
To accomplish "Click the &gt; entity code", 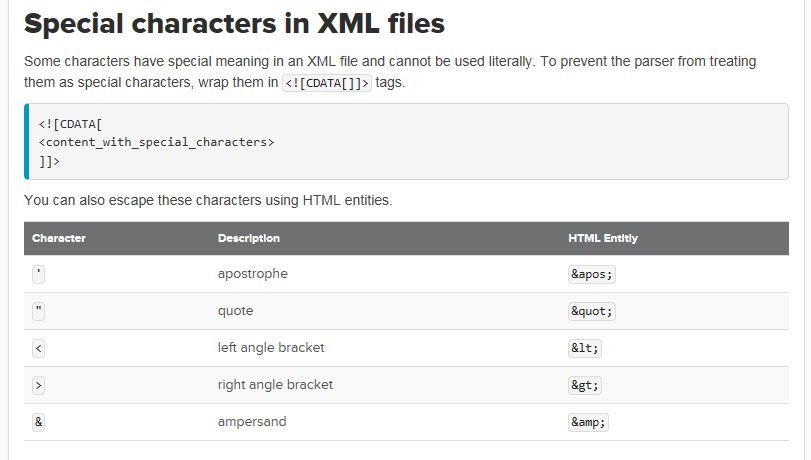I will 585,385.
